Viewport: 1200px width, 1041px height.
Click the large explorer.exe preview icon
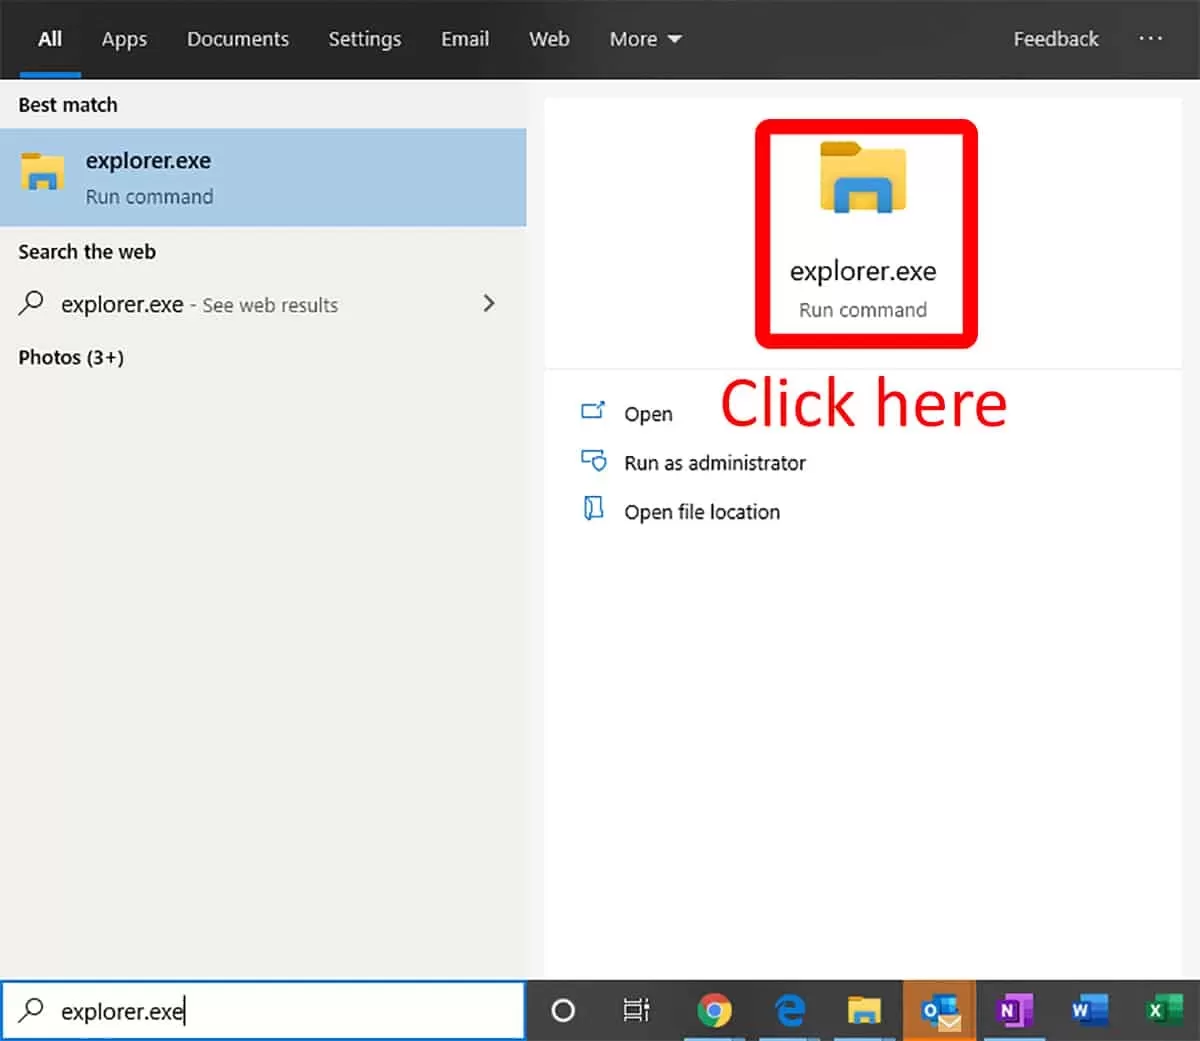(863, 178)
